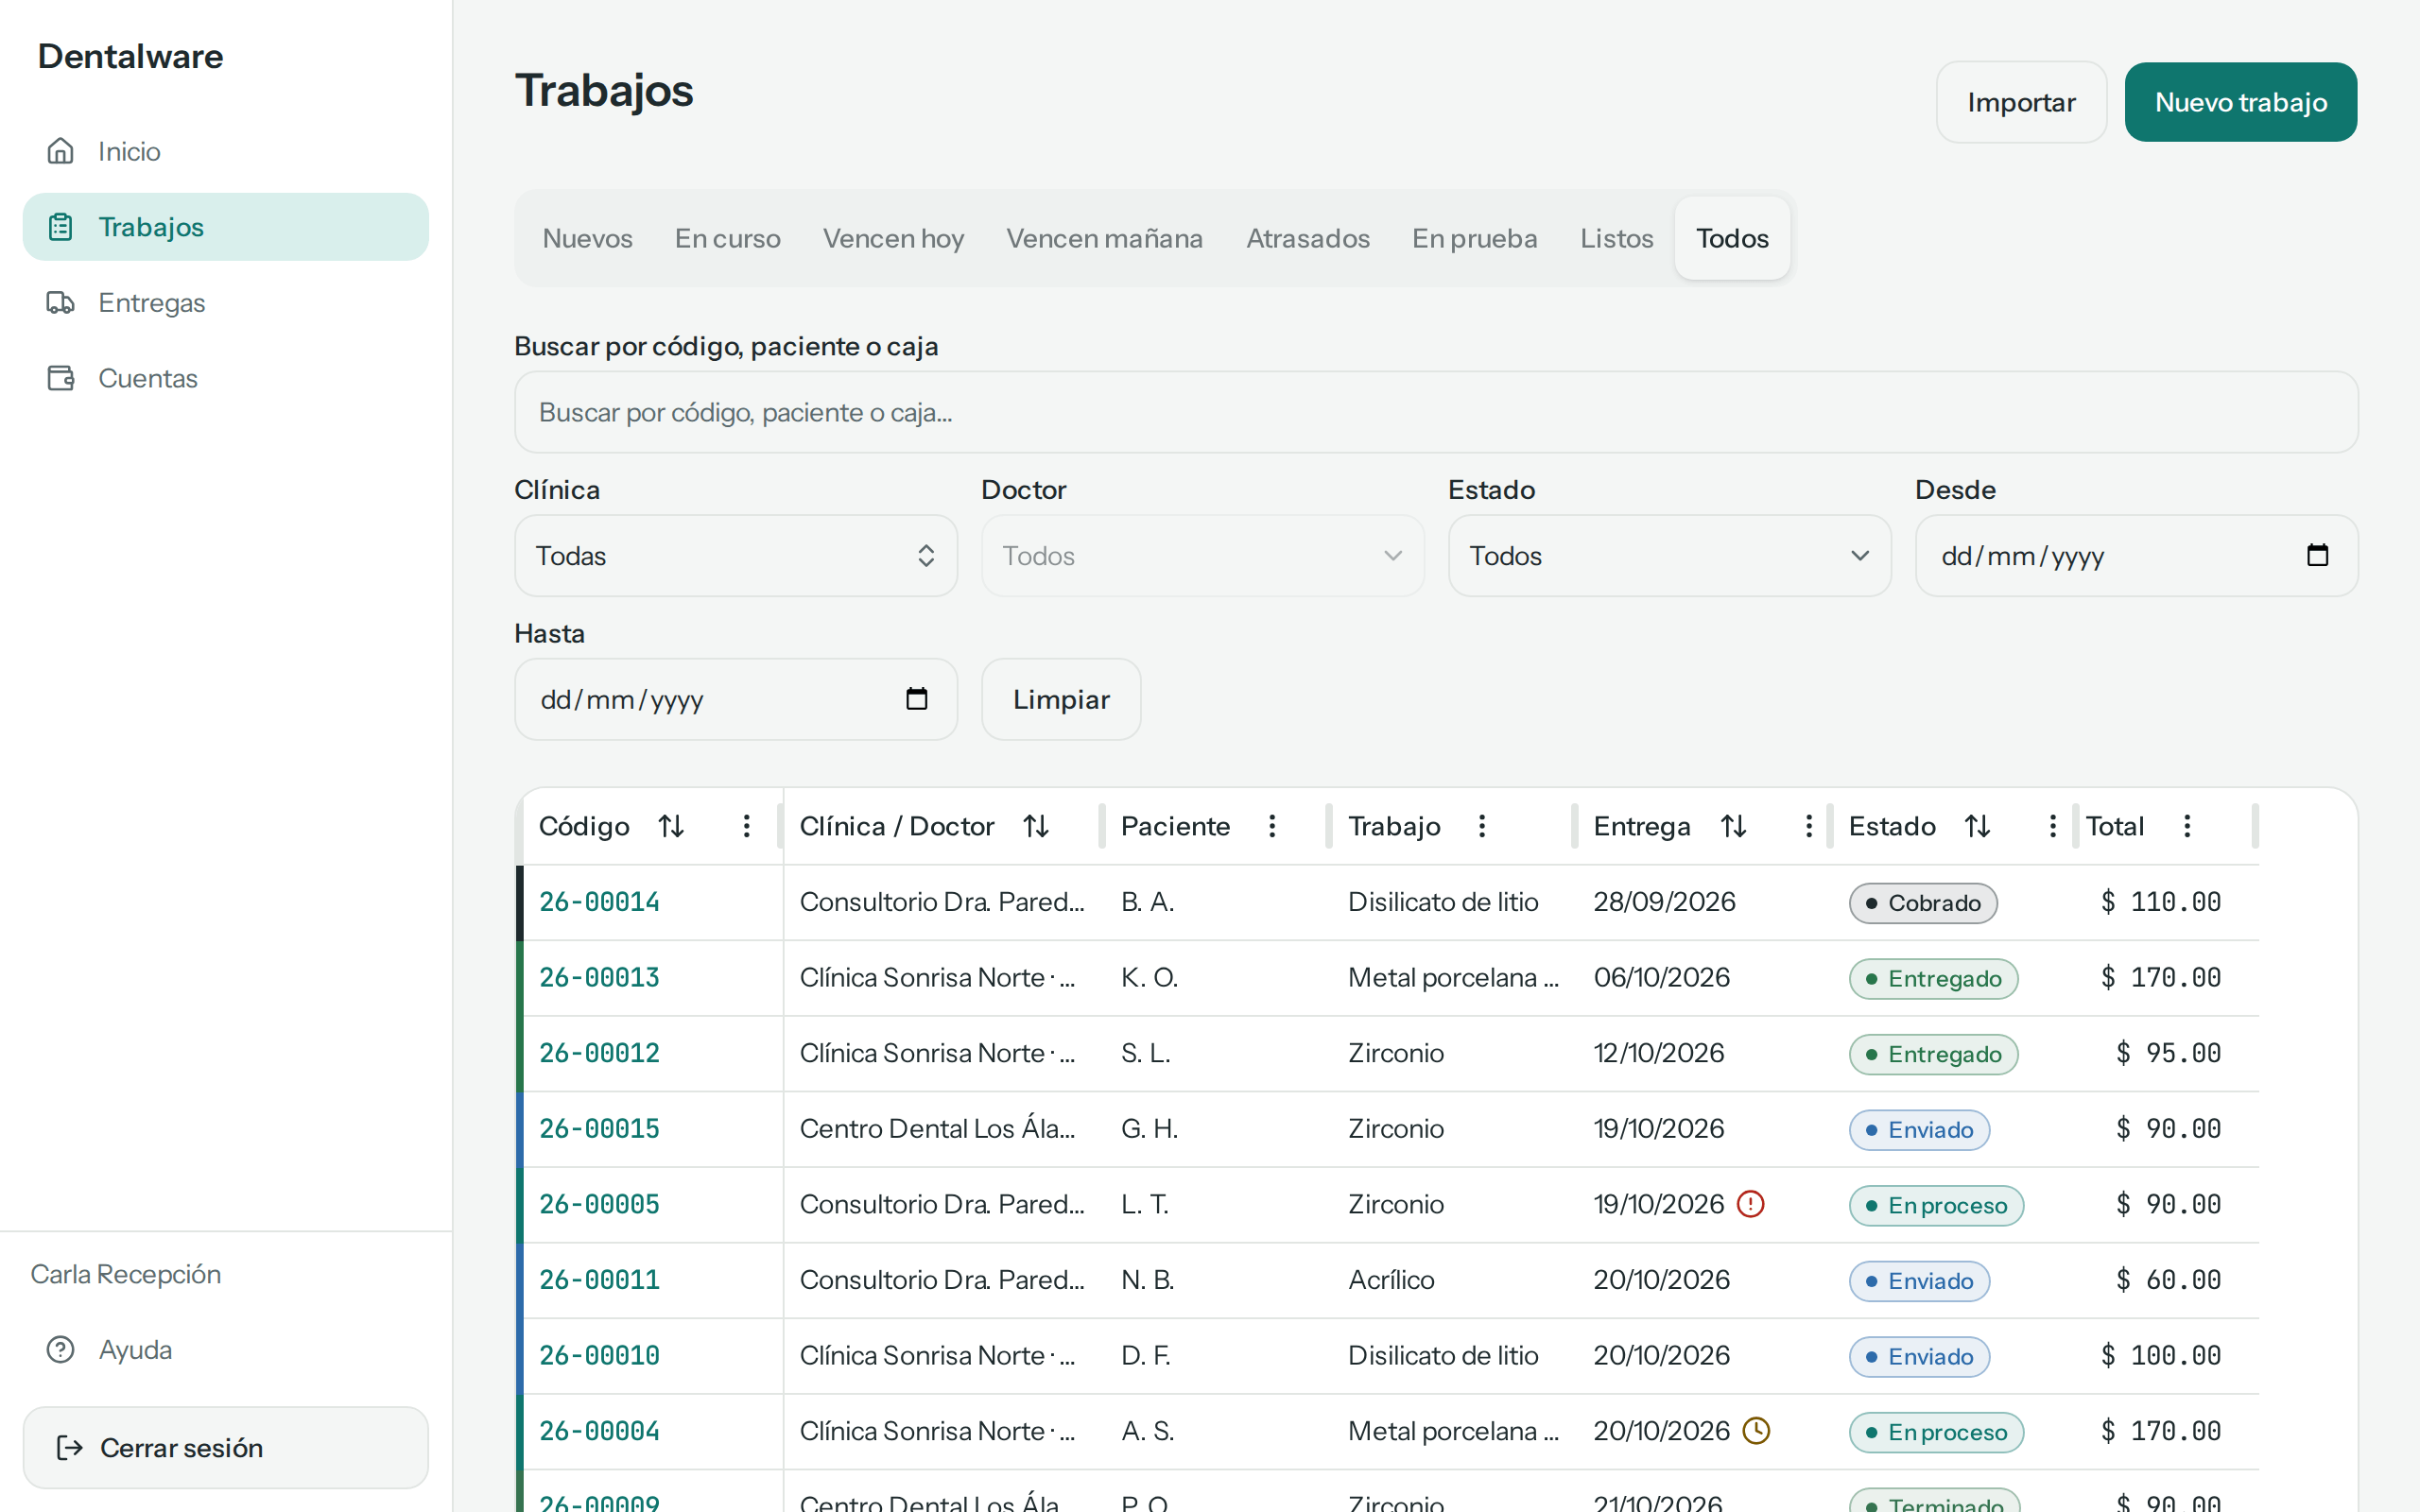This screenshot has height=1512, width=2420.
Task: Open Código column options menu
Action: [746, 826]
